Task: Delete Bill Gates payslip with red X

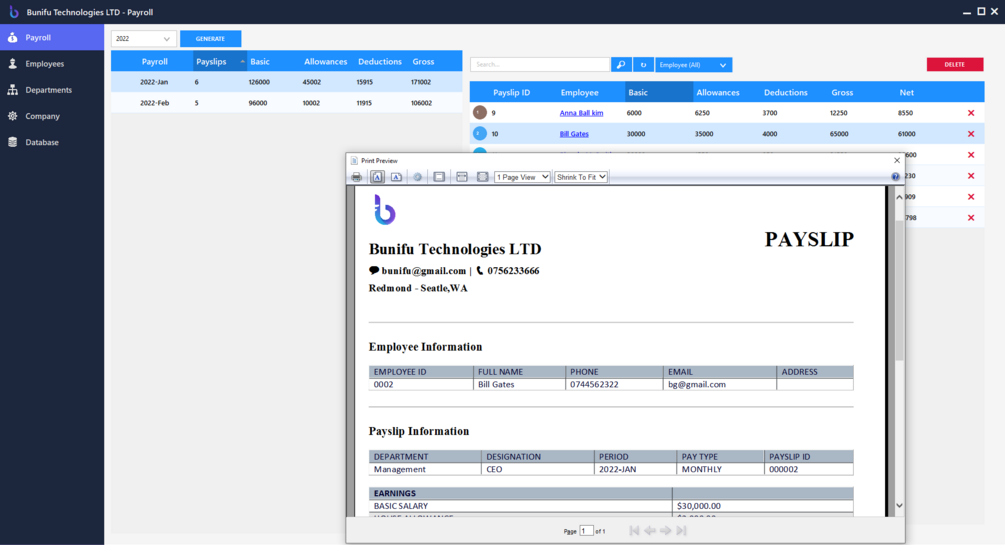Action: [x=971, y=134]
